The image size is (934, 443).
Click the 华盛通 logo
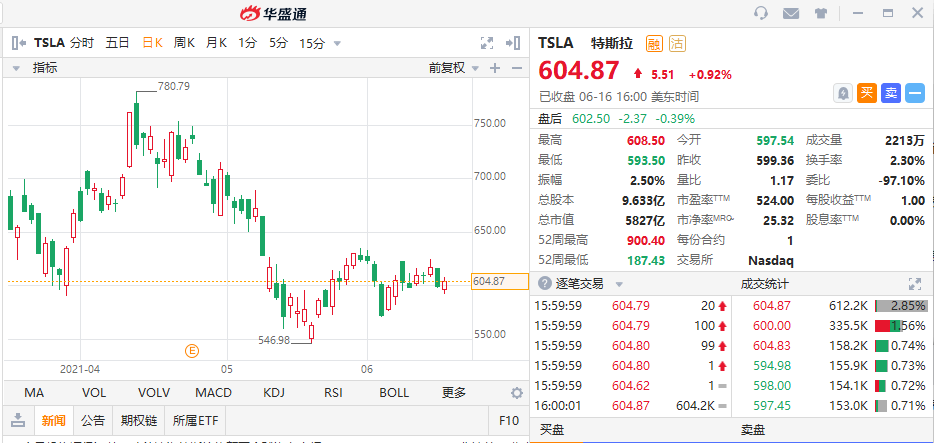[x=273, y=13]
